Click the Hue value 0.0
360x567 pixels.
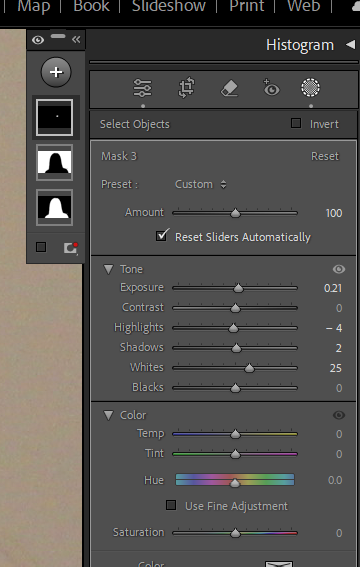(x=335, y=480)
